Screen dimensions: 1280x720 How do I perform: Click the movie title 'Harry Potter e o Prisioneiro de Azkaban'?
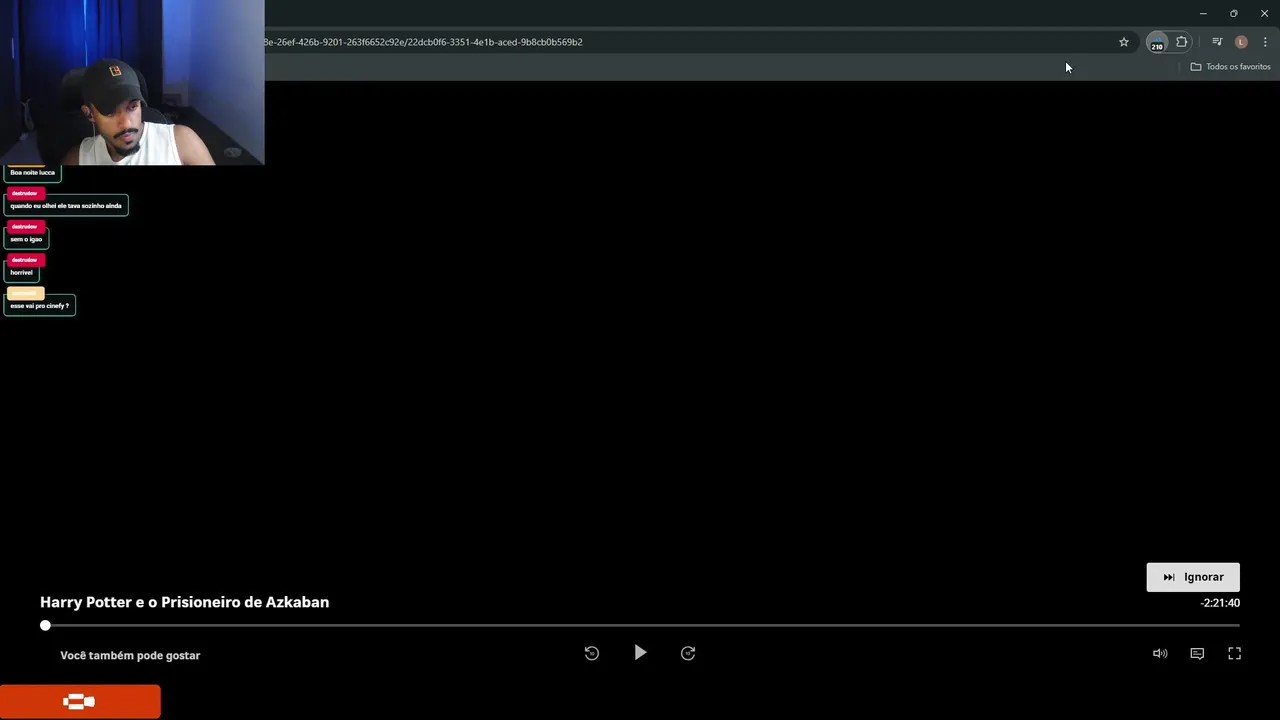click(184, 602)
